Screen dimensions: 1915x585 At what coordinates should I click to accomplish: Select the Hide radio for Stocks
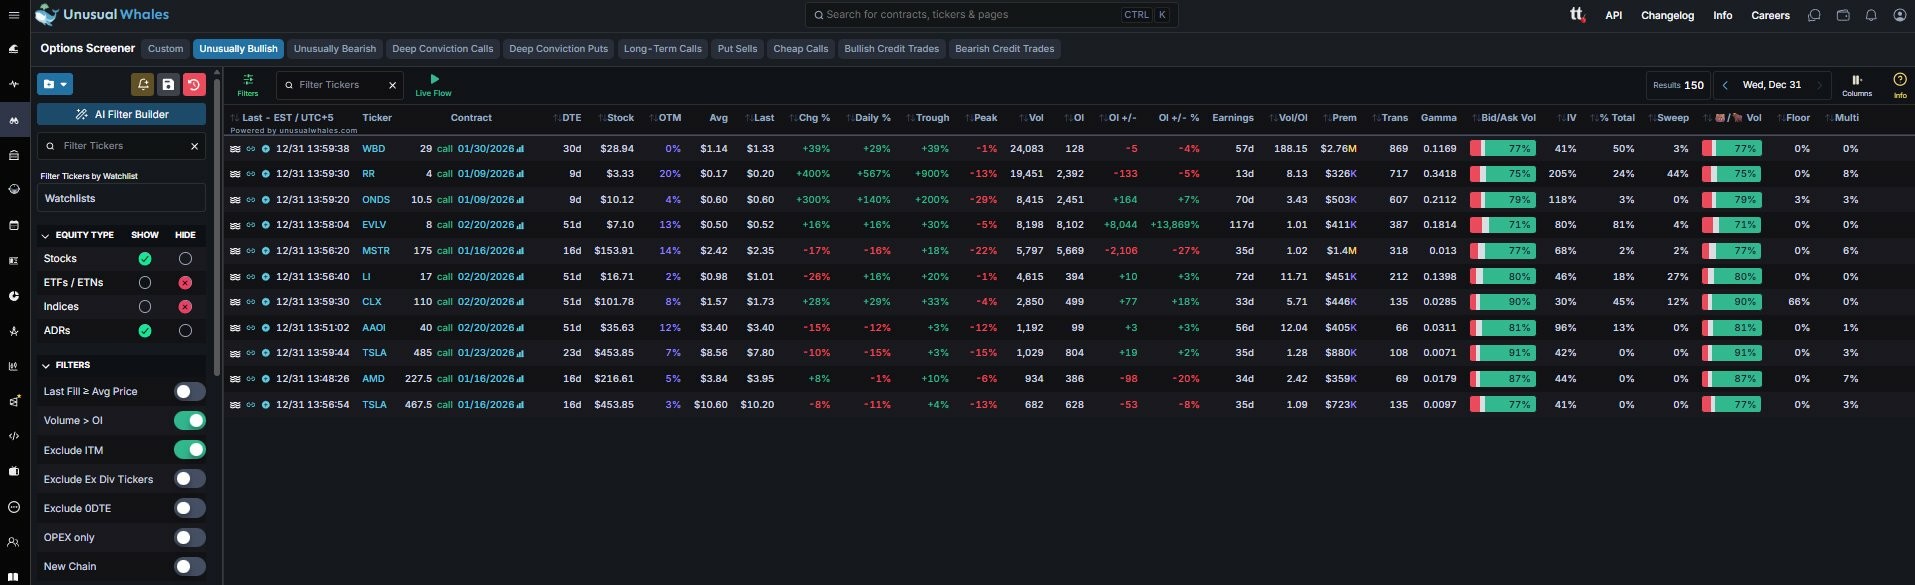(185, 259)
